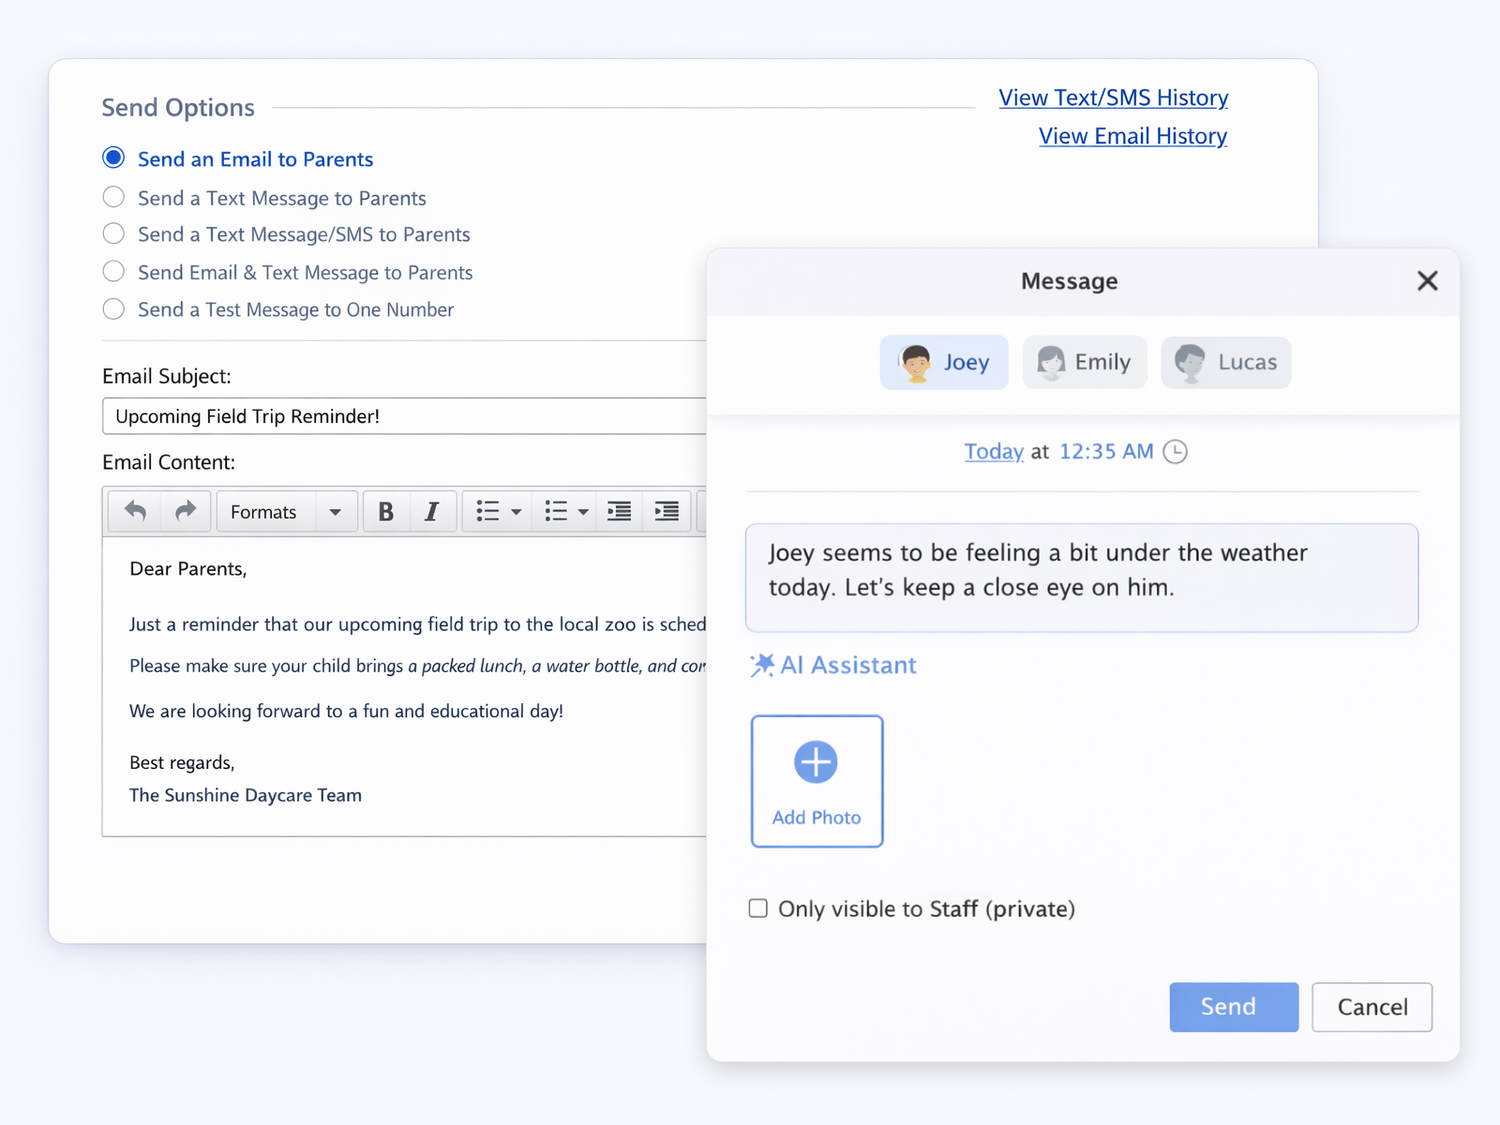Screen dimensions: 1500x1125
Task: Click the 'Dear Parents,' line in email body
Action: pyautogui.click(x=188, y=568)
